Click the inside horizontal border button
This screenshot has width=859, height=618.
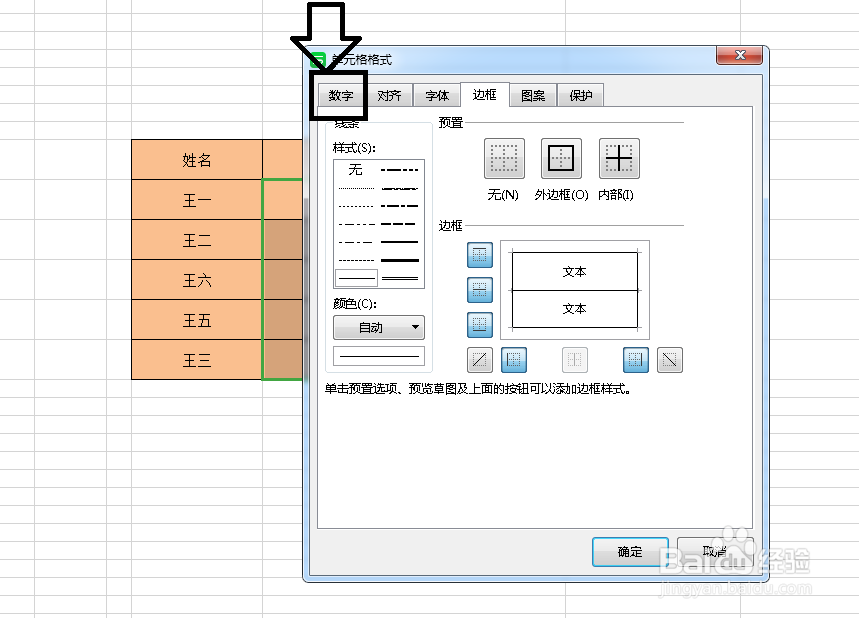(x=479, y=290)
